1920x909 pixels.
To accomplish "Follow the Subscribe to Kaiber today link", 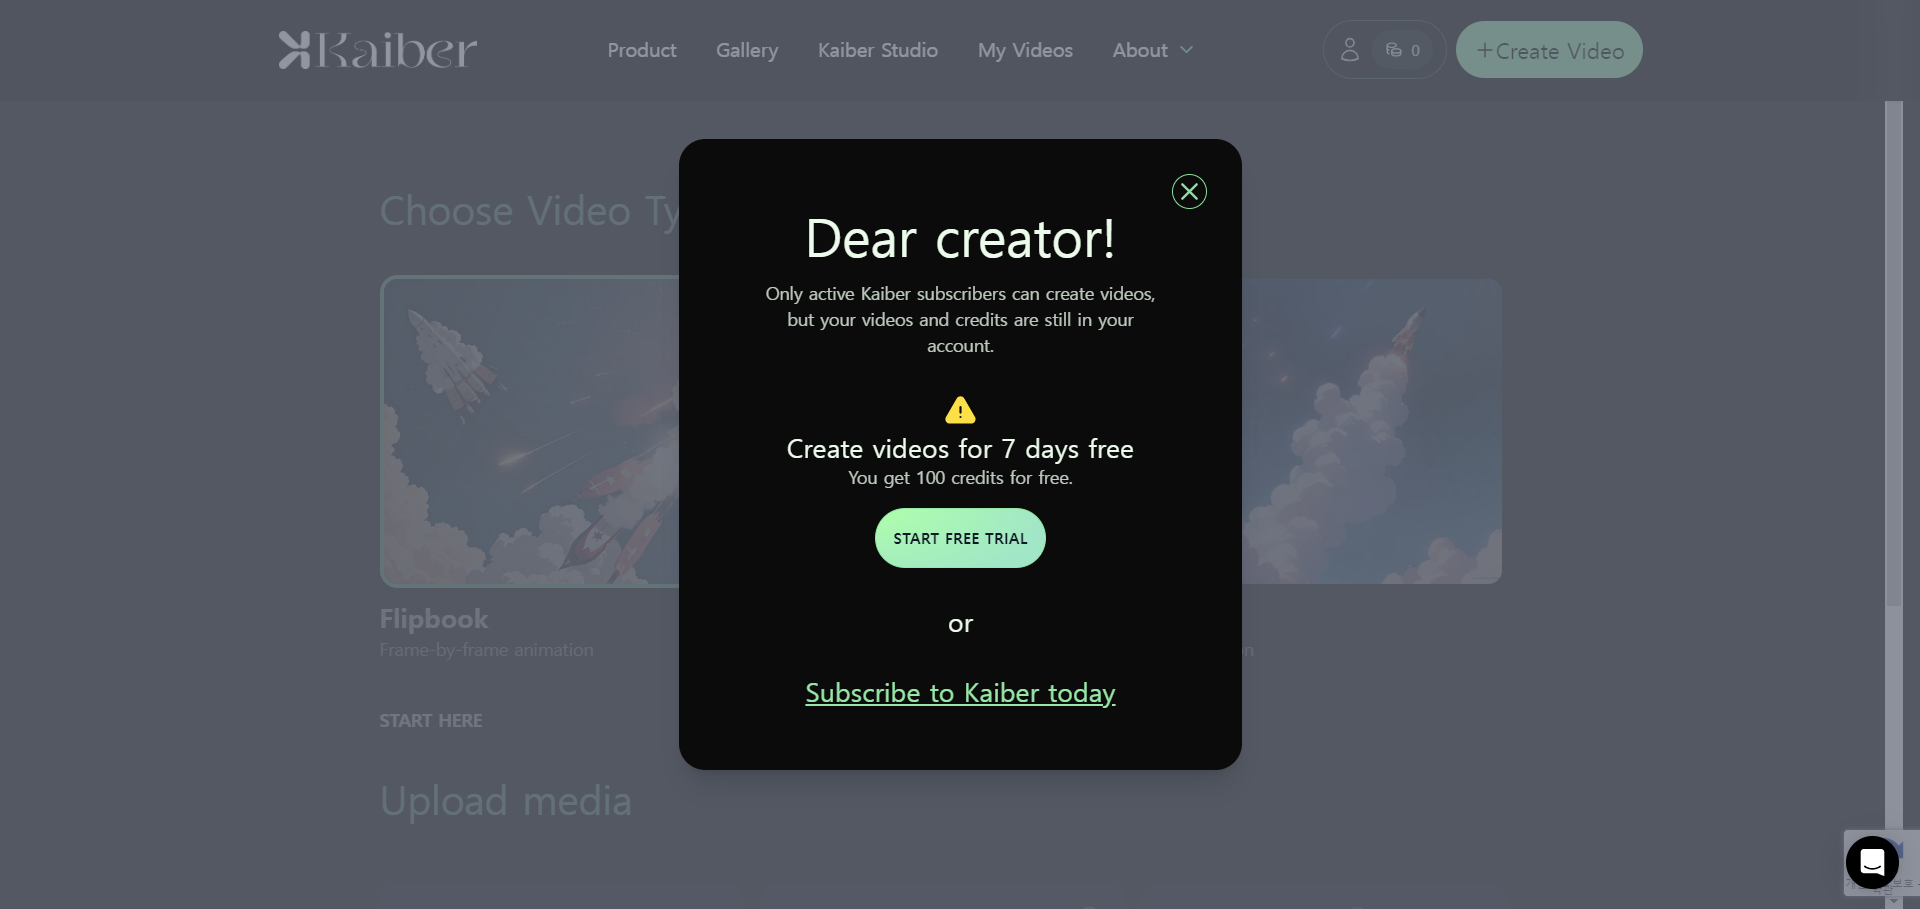I will (x=960, y=693).
